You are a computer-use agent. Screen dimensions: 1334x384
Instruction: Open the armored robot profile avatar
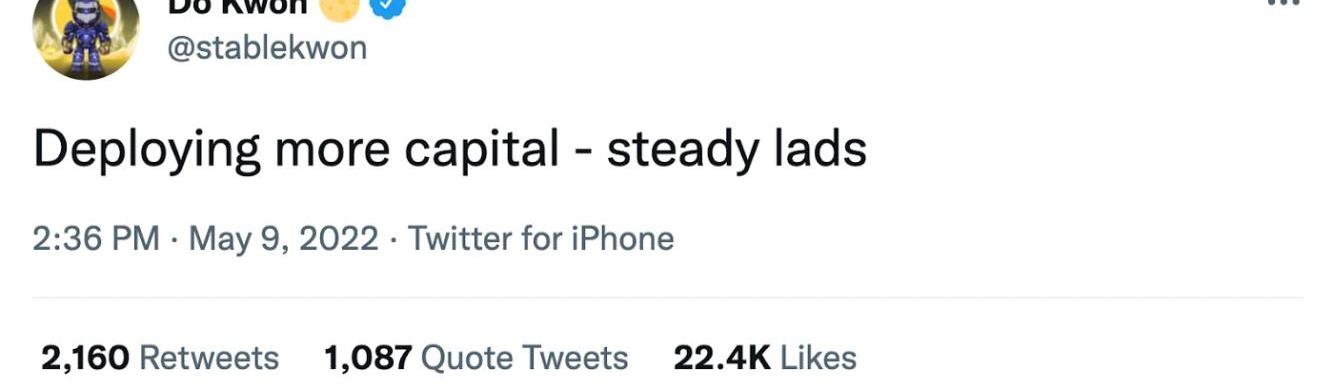tap(85, 36)
